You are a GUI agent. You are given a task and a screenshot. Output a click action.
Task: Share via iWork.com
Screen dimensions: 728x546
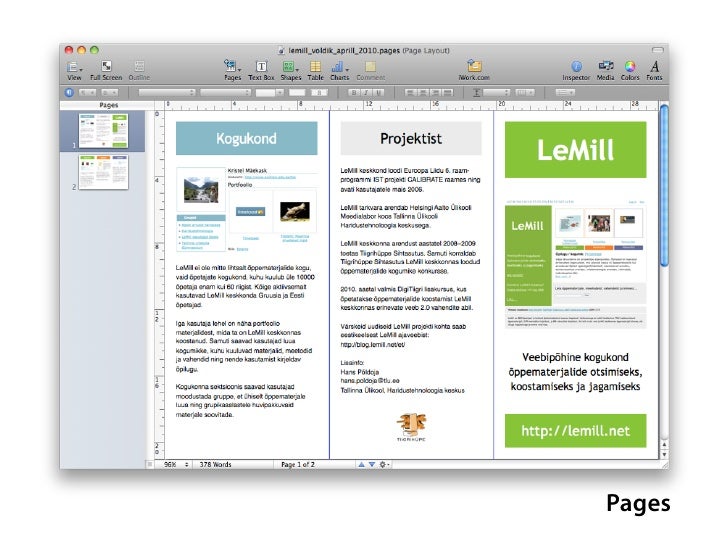click(474, 71)
